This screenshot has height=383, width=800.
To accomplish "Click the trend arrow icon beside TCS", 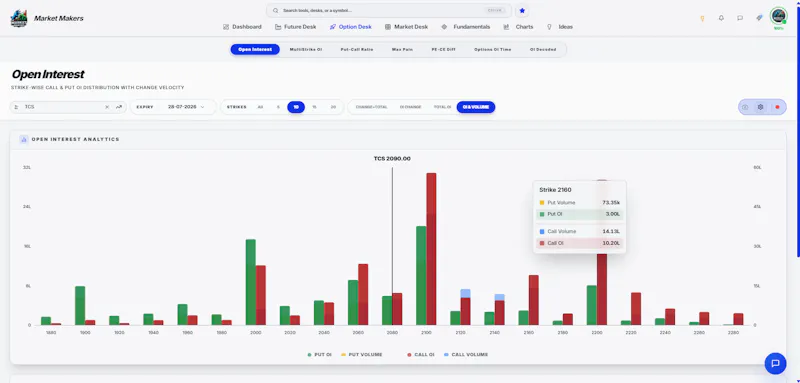I will coord(119,107).
